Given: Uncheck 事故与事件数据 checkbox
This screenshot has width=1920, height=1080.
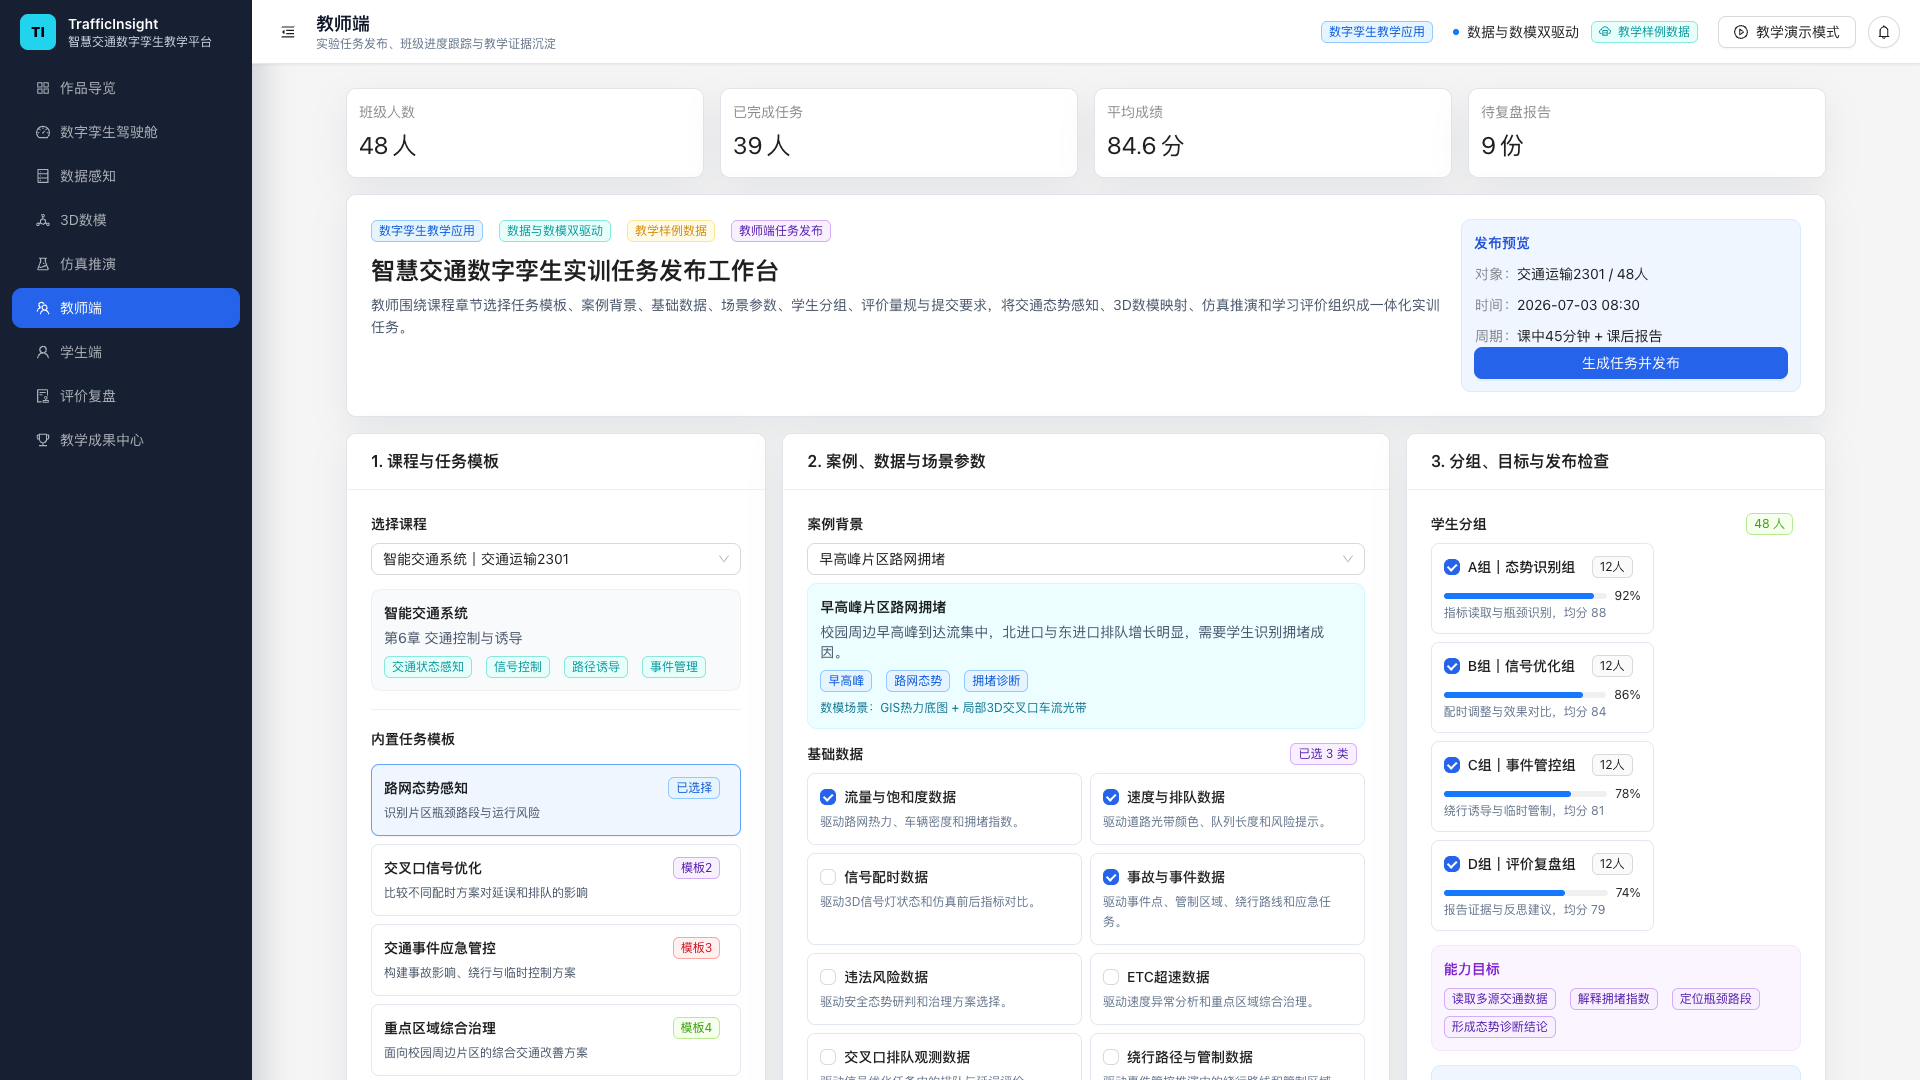Looking at the screenshot, I should (x=1111, y=877).
